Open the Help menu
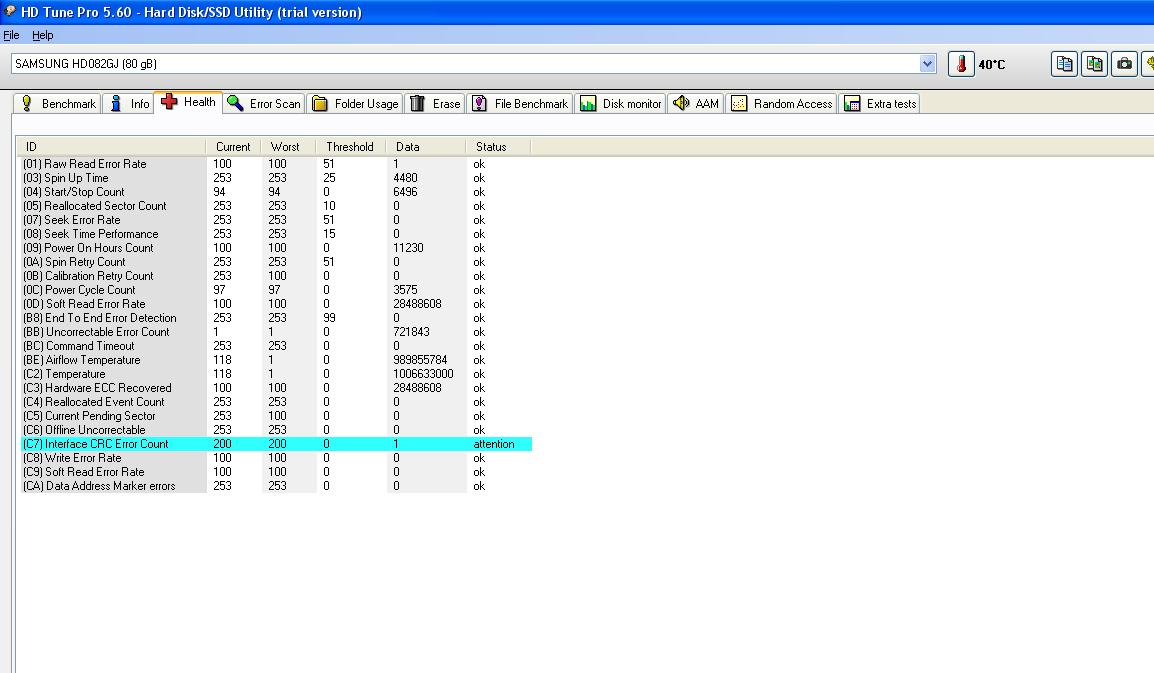 [x=42, y=35]
